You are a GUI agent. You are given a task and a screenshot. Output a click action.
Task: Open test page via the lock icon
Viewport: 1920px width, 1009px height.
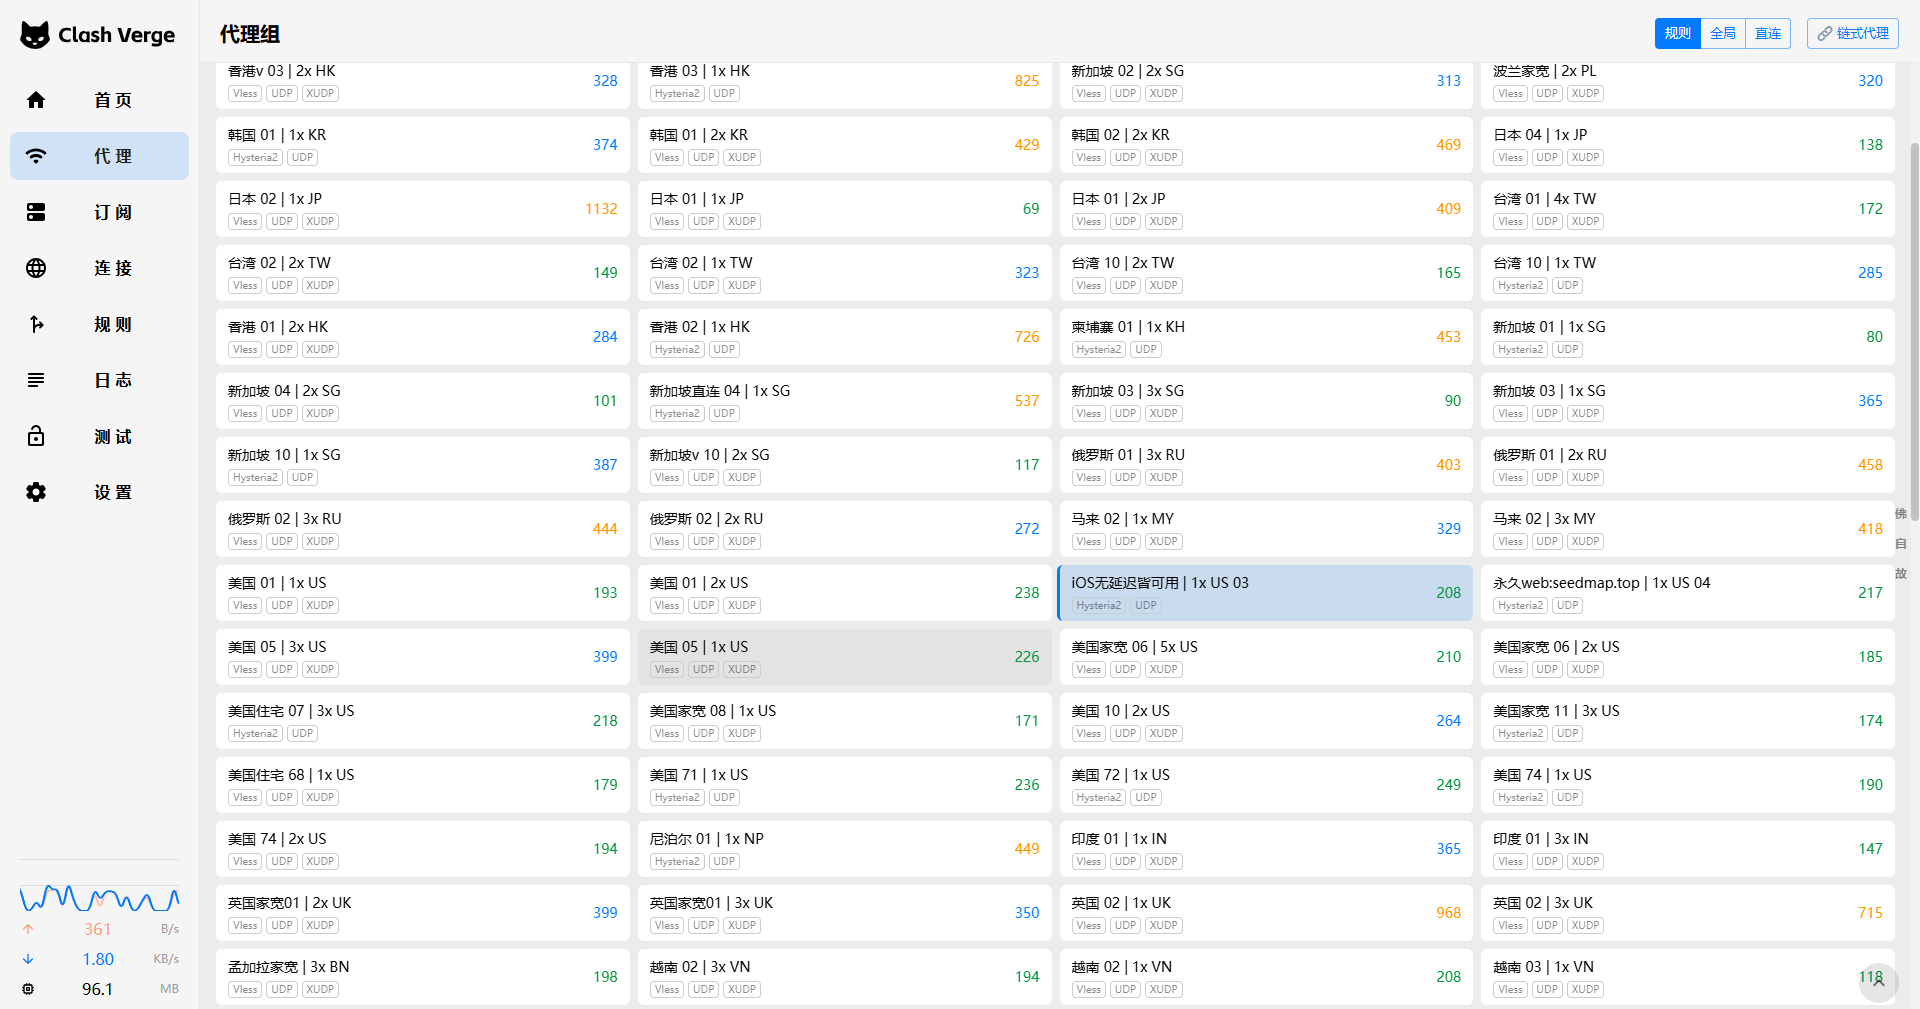(36, 436)
